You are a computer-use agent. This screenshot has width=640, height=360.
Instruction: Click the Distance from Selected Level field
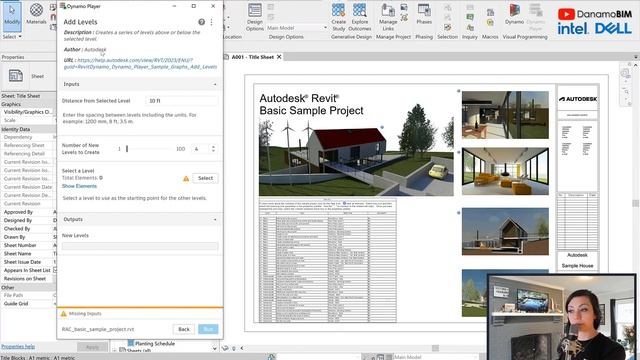point(181,101)
